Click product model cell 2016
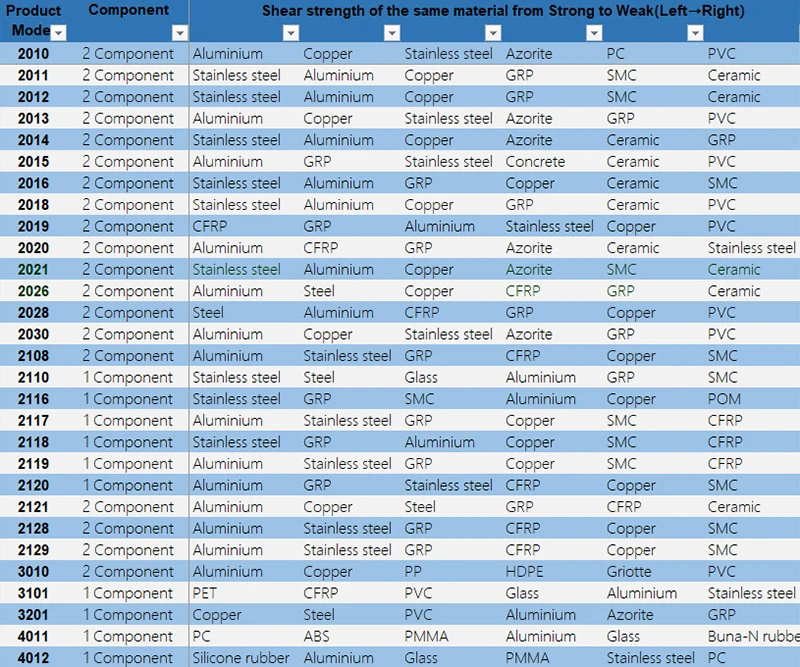This screenshot has height=667, width=800. tap(34, 183)
